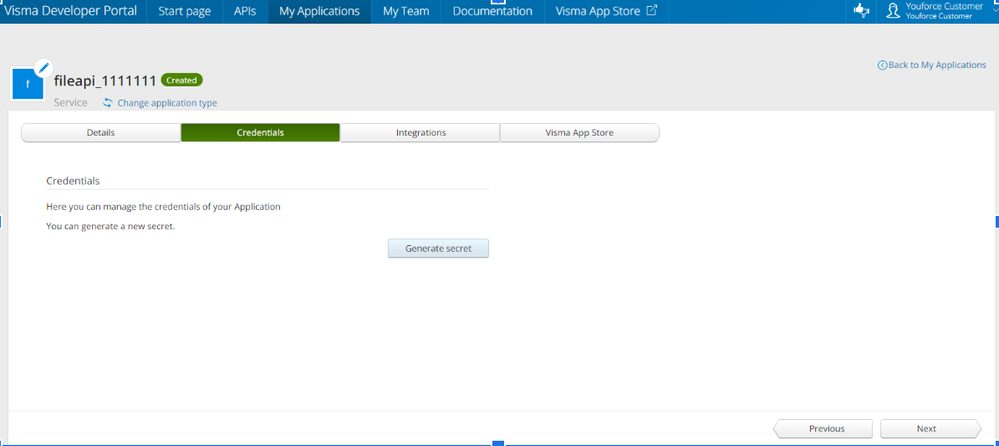Click the green Created status badge
Image resolution: width=999 pixels, height=446 pixels.
(x=182, y=80)
